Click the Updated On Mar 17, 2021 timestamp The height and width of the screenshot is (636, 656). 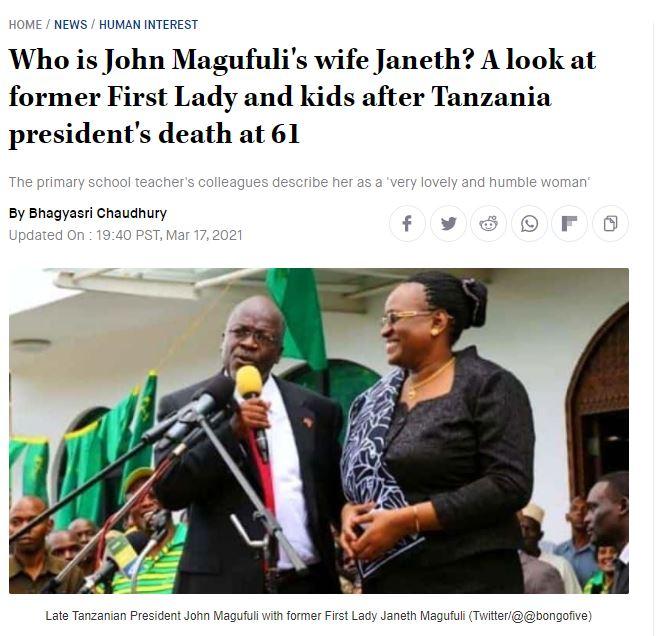(126, 235)
